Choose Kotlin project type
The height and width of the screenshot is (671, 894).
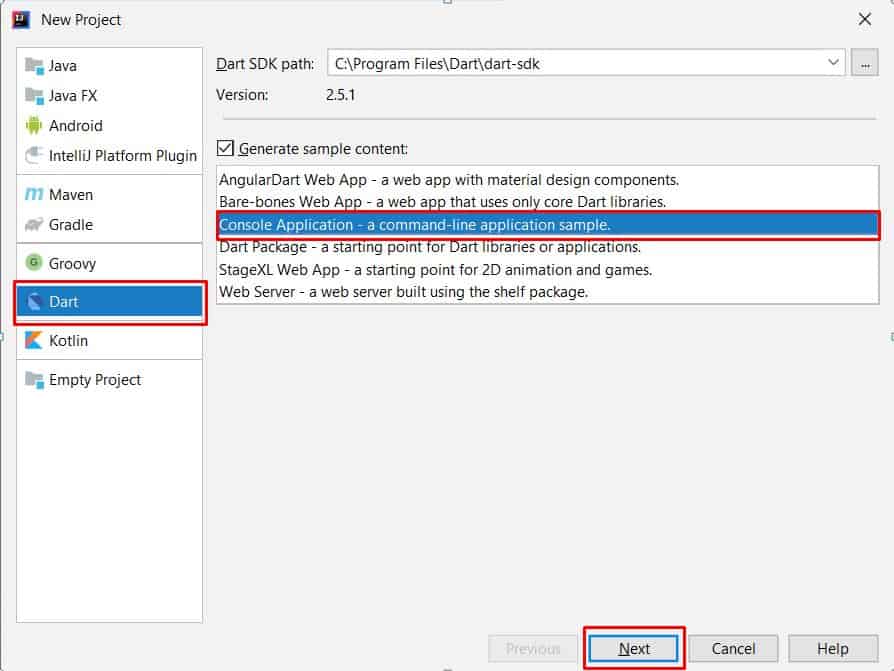(109, 340)
